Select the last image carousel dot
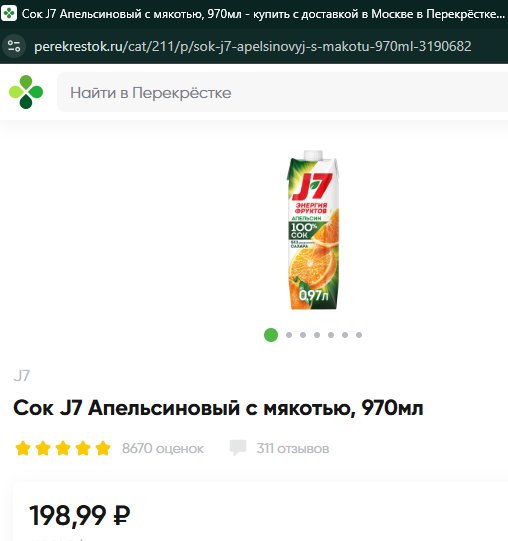508x541 pixels. 359,335
